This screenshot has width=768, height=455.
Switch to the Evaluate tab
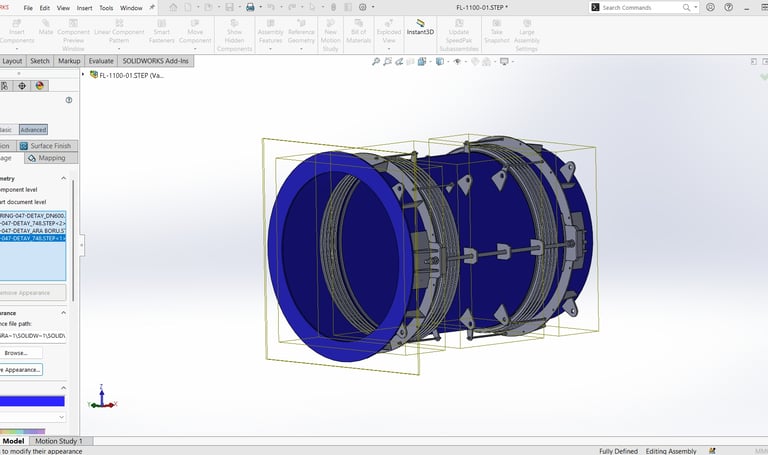coord(101,61)
